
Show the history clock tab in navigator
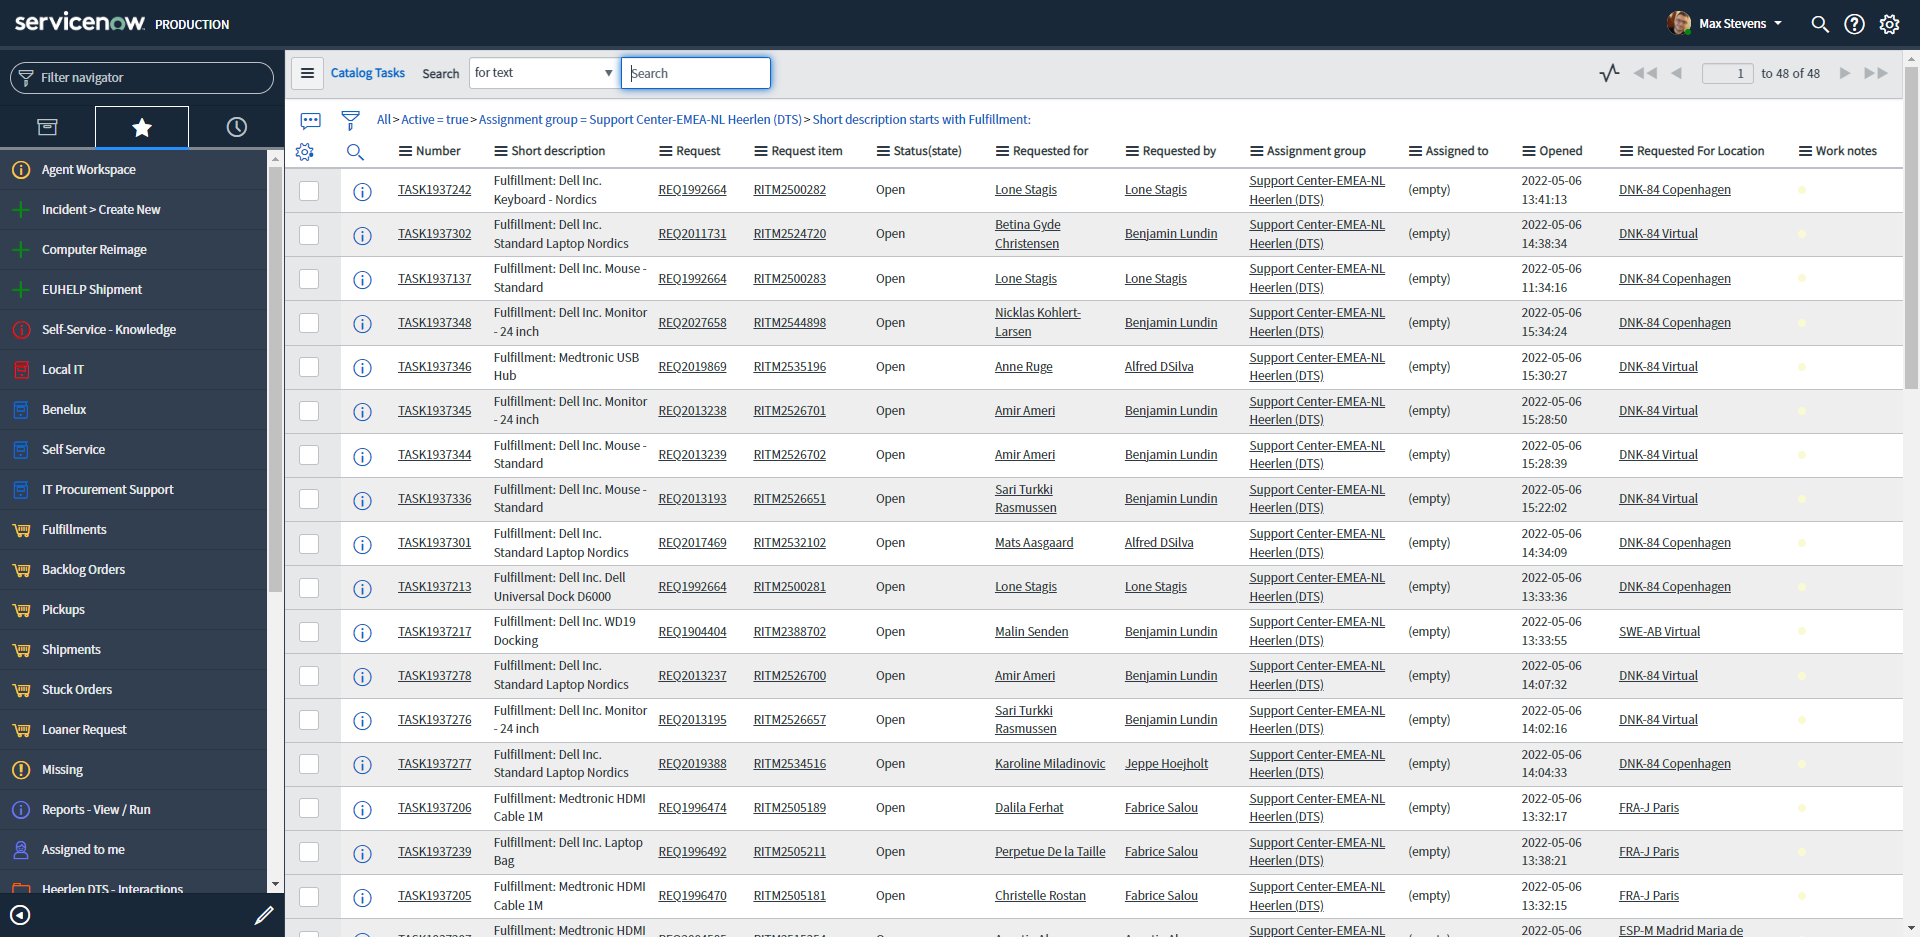coord(236,127)
